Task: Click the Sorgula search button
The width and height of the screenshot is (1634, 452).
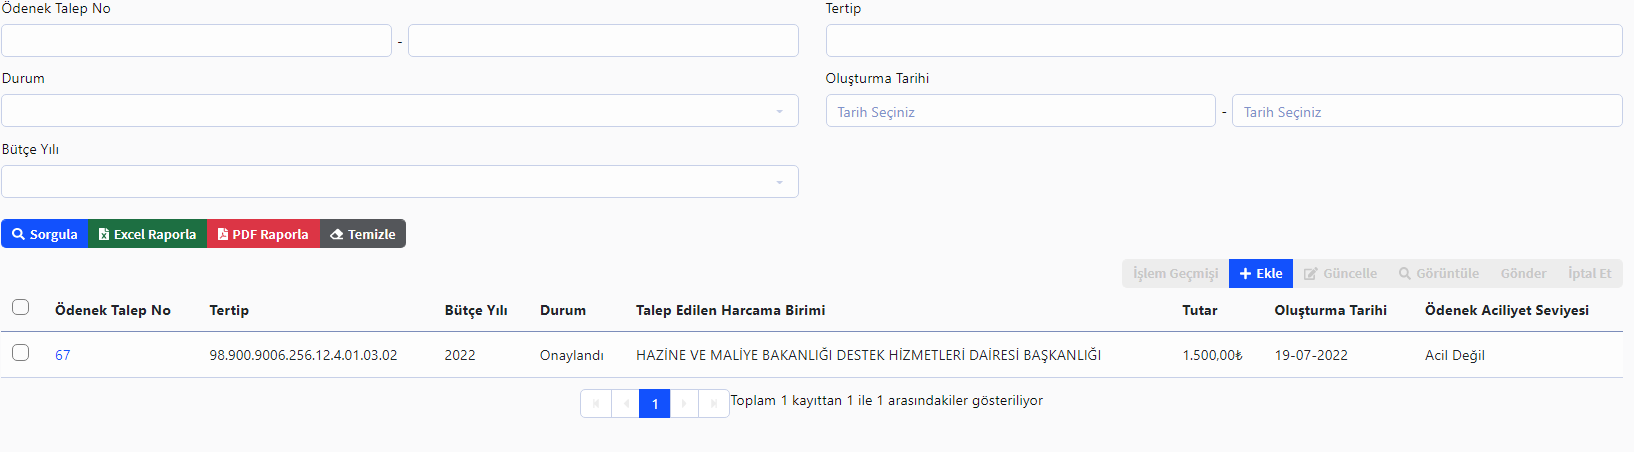Action: point(45,234)
